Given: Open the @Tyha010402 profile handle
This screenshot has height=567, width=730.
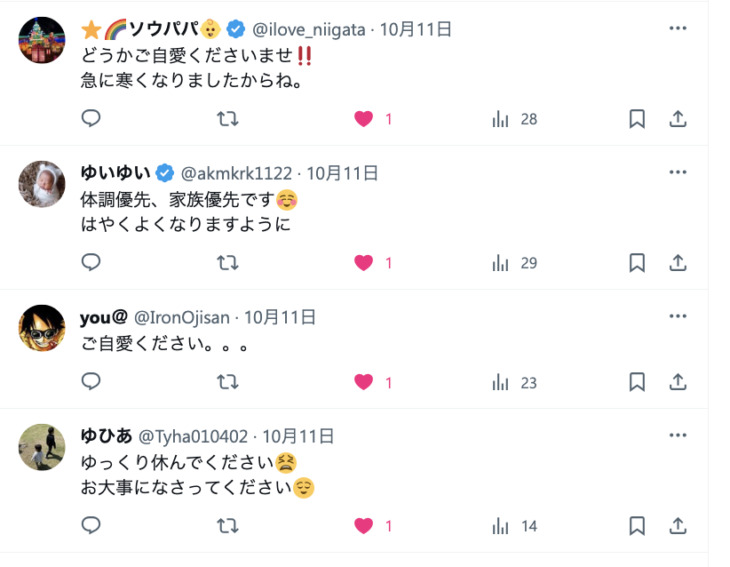Looking at the screenshot, I should point(193,437).
